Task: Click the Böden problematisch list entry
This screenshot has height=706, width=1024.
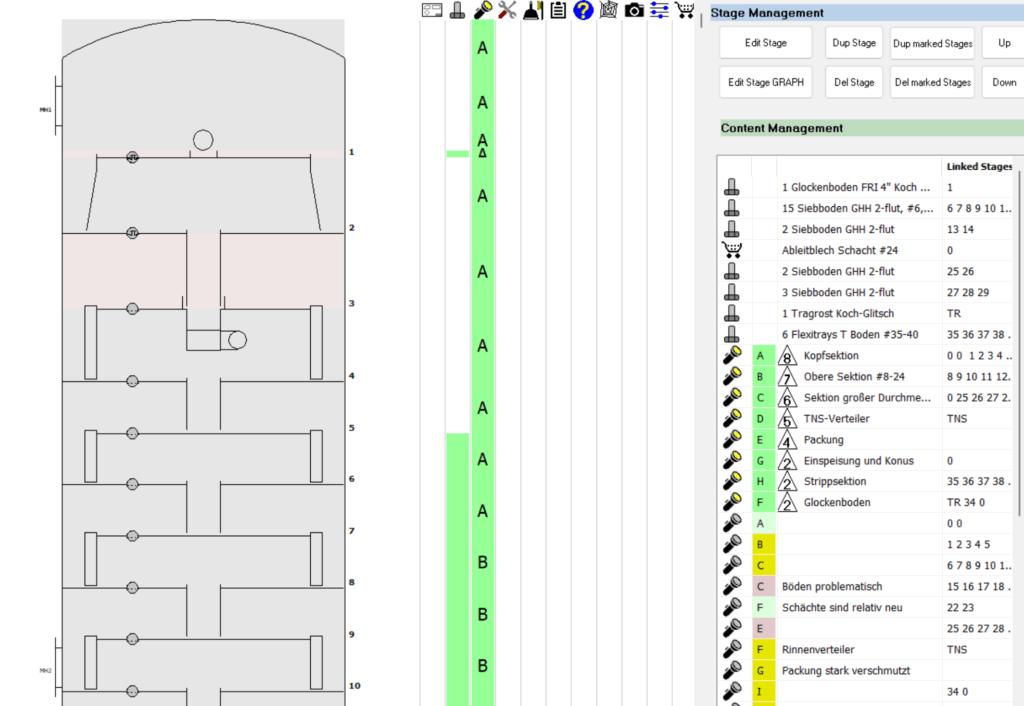Action: coord(832,586)
